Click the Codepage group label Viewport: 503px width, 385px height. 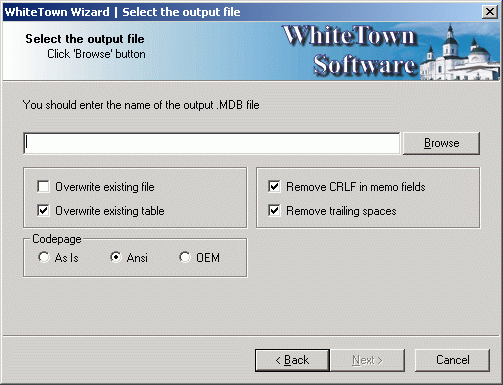(x=57, y=239)
